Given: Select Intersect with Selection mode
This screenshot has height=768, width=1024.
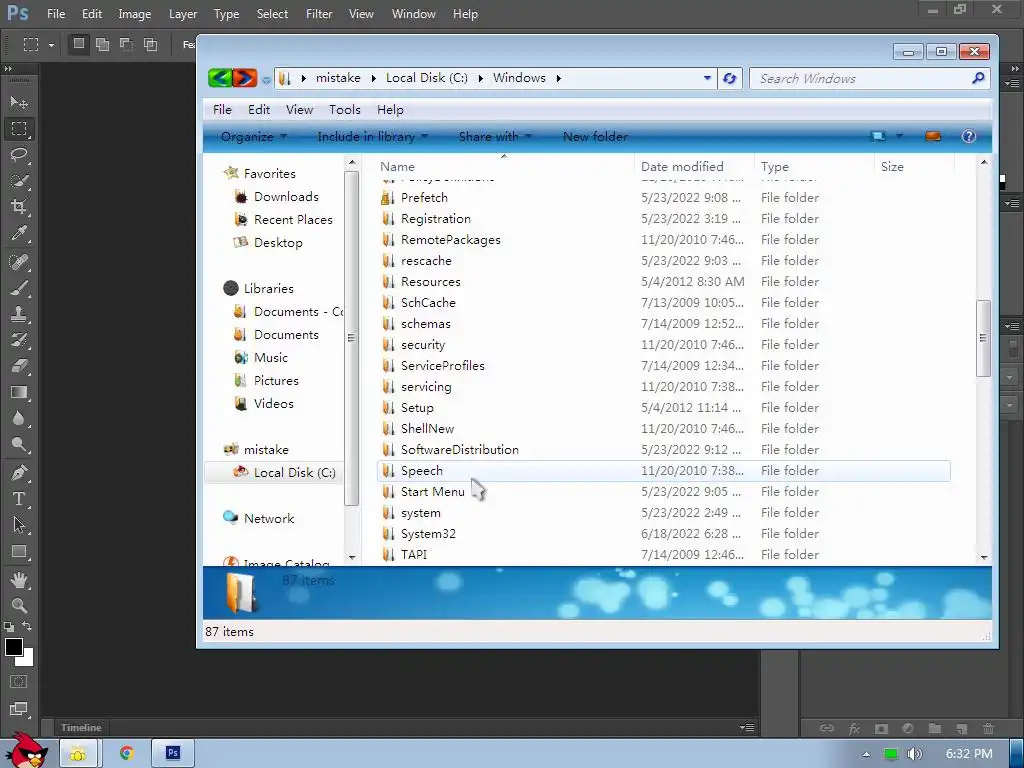Looking at the screenshot, I should (150, 44).
